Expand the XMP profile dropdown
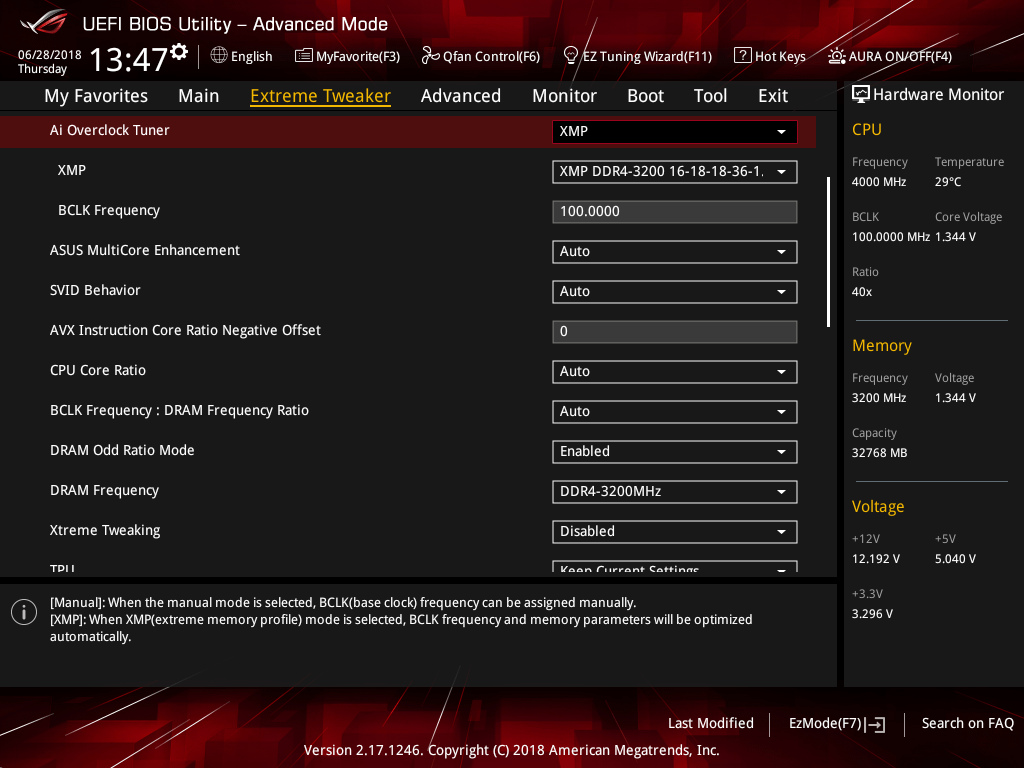Image resolution: width=1024 pixels, height=768 pixels. pyautogui.click(x=675, y=172)
